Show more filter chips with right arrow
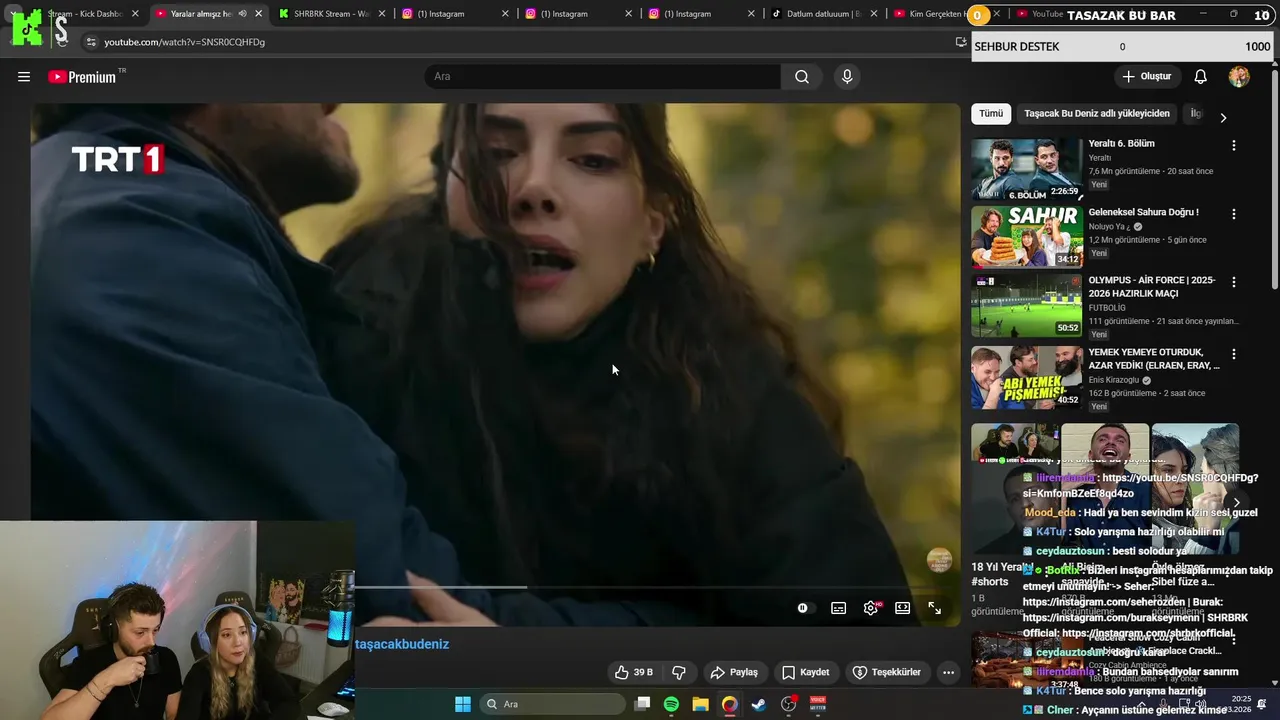Image resolution: width=1280 pixels, height=720 pixels. pos(1223,118)
